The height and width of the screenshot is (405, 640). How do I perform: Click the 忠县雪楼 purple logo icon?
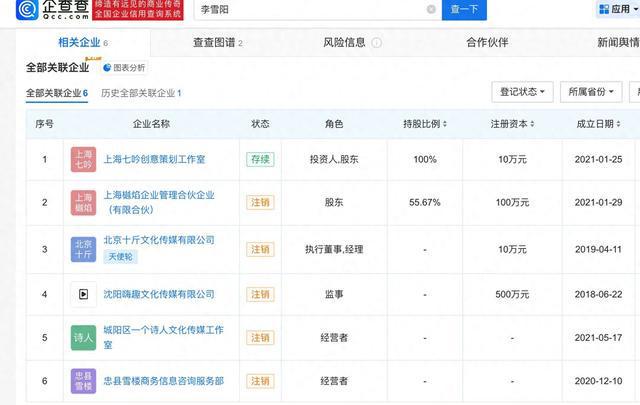tap(84, 381)
